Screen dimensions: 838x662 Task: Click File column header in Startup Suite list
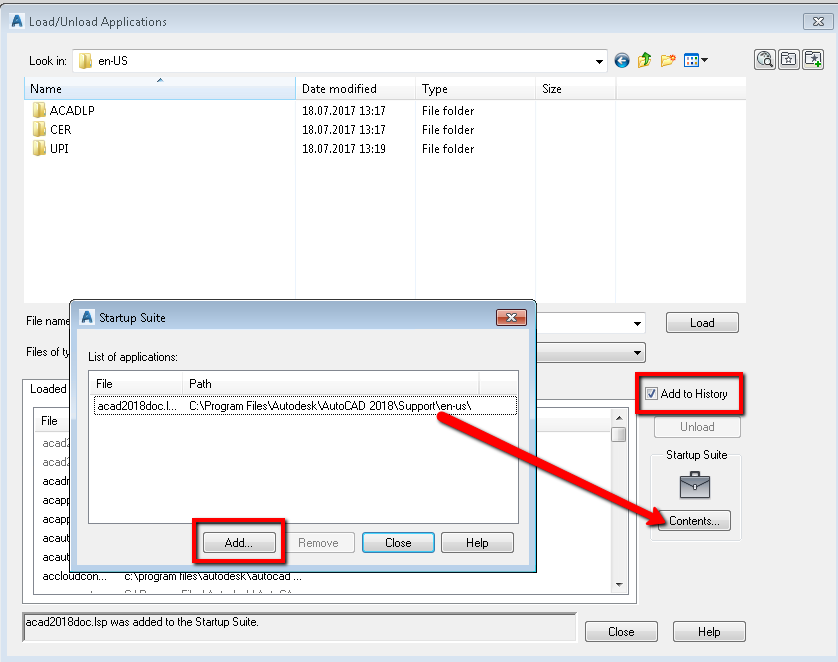click(136, 384)
